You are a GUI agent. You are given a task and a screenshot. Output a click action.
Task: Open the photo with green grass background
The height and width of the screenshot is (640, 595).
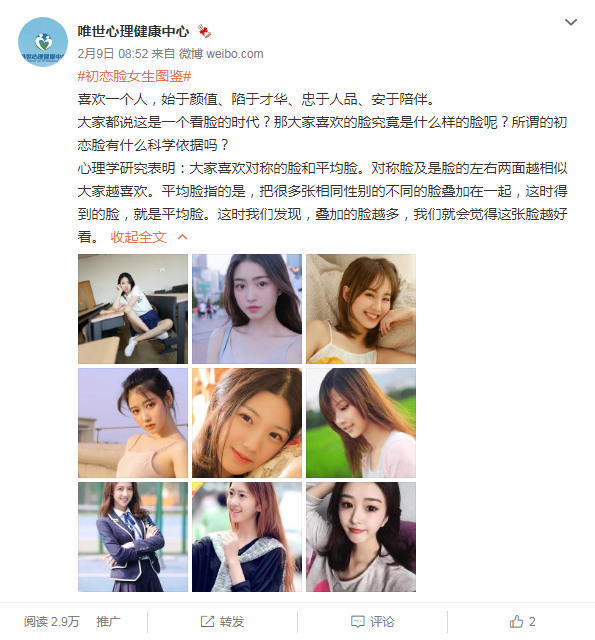[361, 423]
